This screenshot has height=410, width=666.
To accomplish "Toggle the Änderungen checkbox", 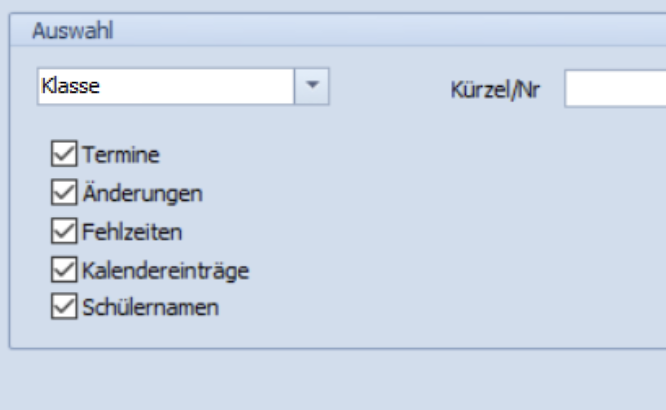I will point(64,192).
